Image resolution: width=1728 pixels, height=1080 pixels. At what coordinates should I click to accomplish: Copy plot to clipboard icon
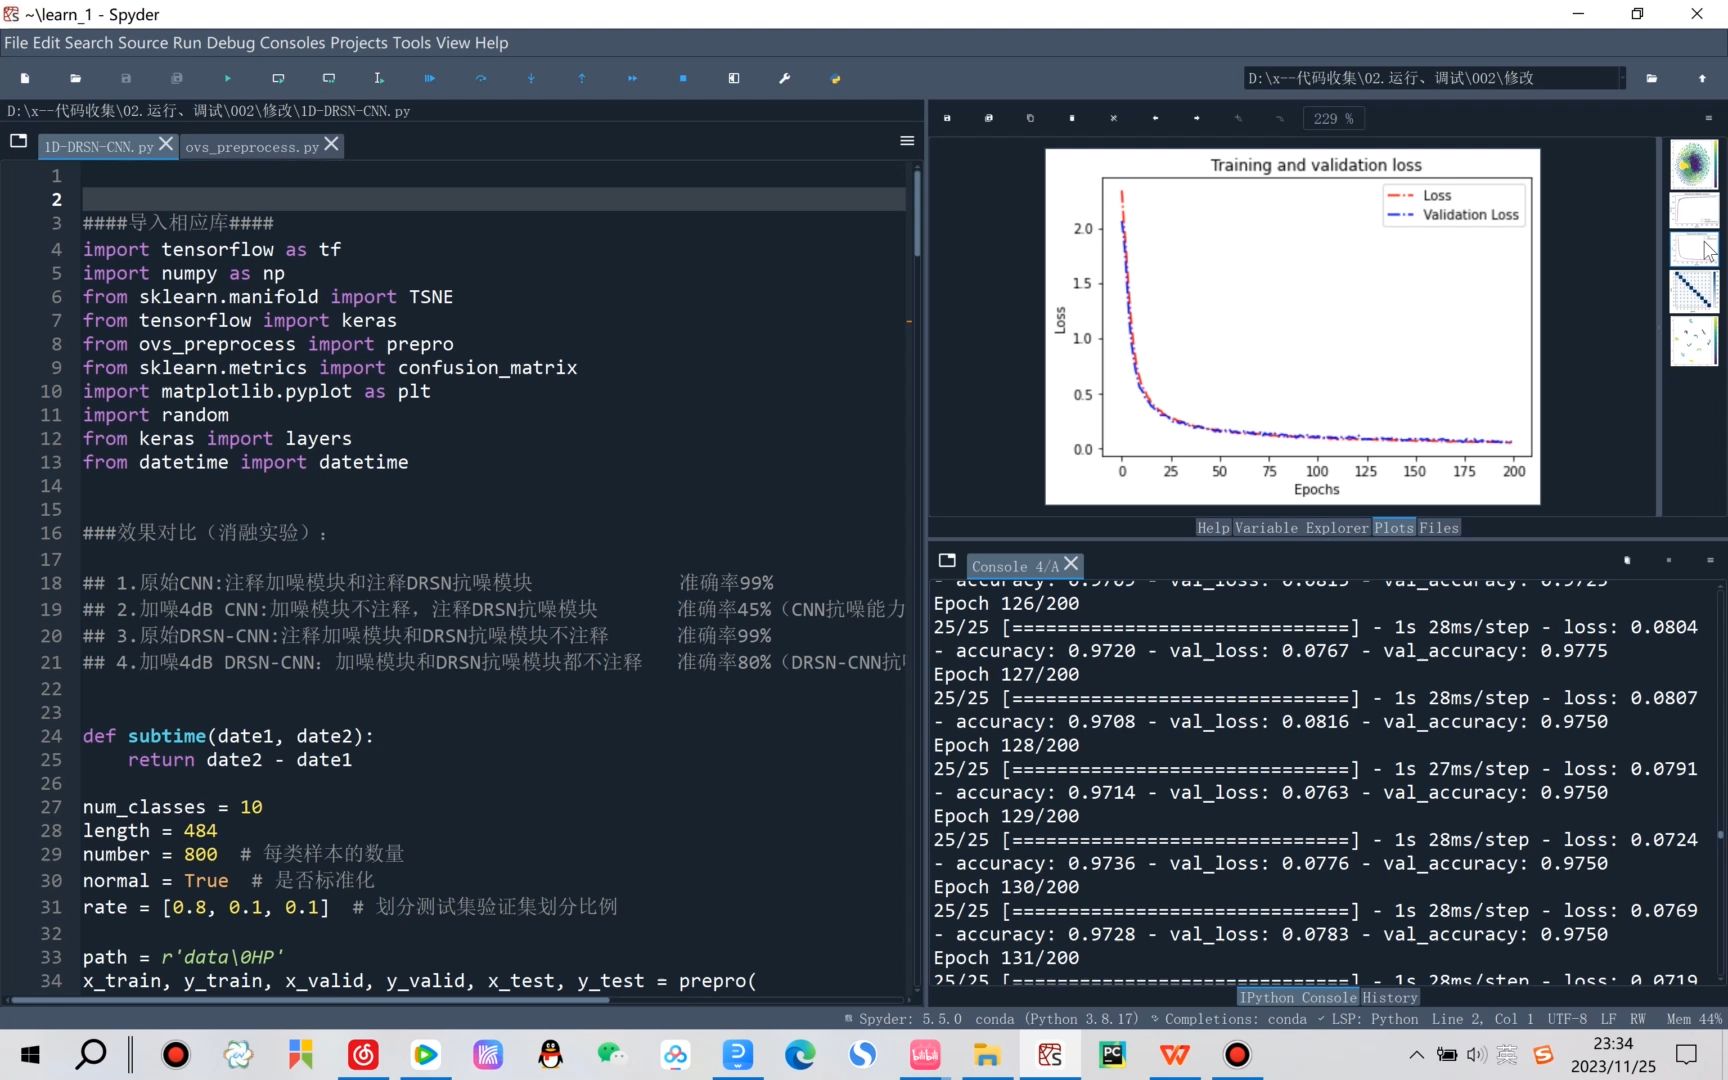[1030, 118]
